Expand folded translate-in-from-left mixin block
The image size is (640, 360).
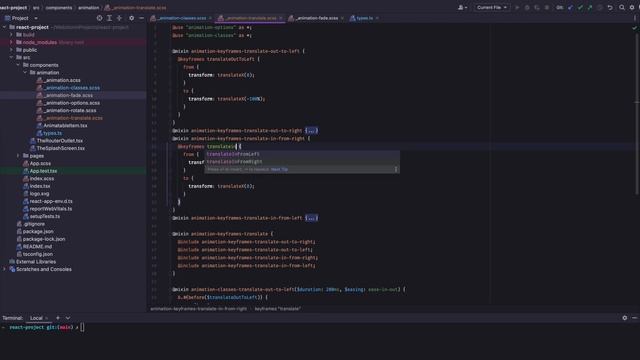pyautogui.click(x=311, y=218)
